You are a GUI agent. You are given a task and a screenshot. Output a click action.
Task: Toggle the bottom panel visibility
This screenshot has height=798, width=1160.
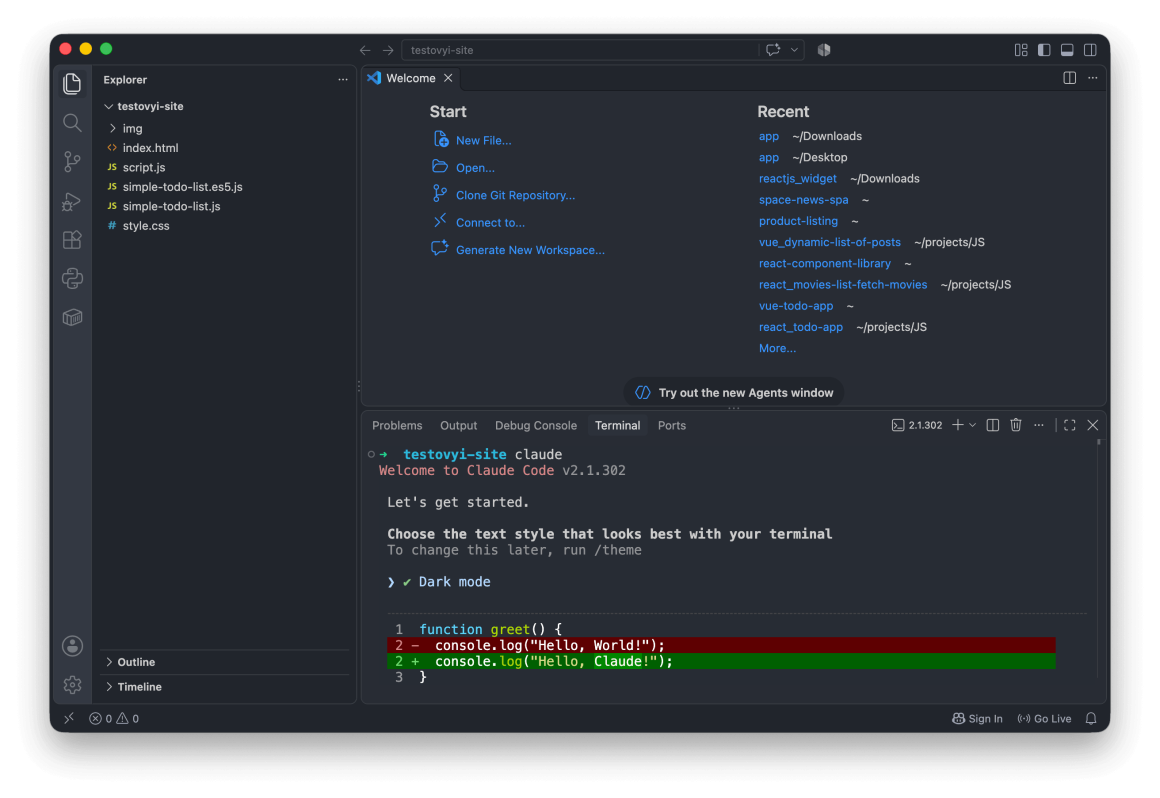[1067, 50]
